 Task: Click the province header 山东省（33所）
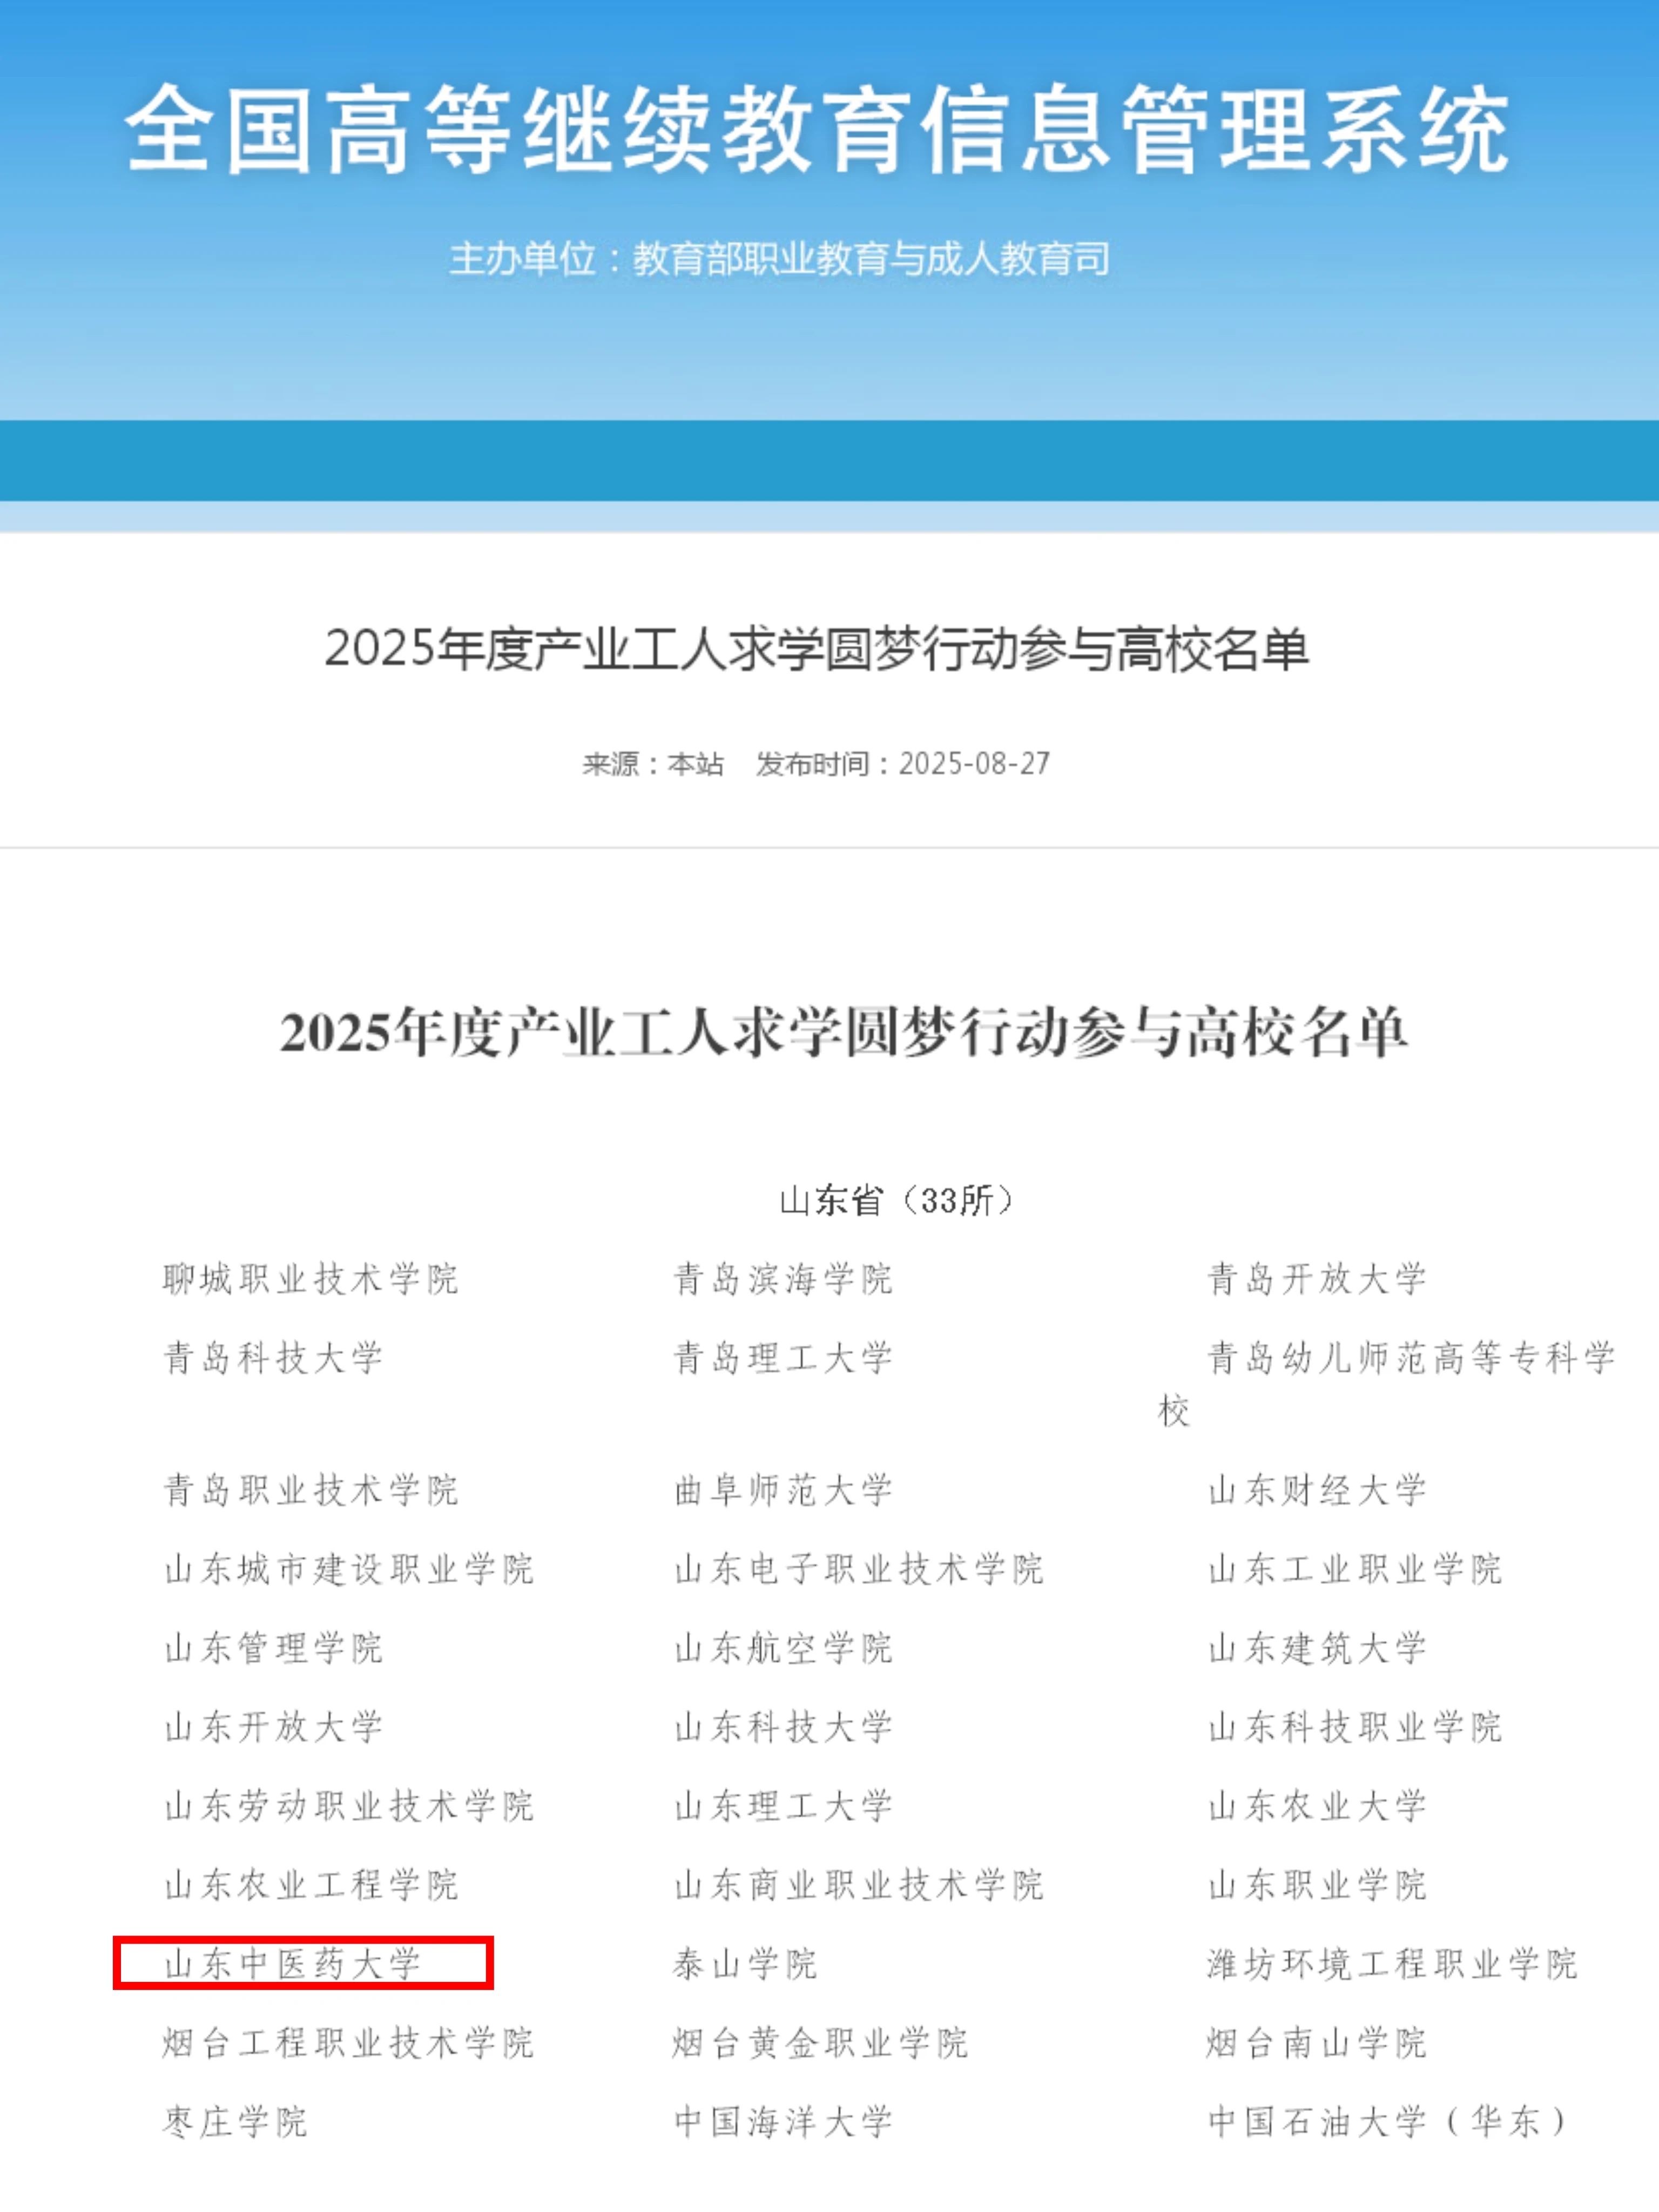pos(897,1200)
